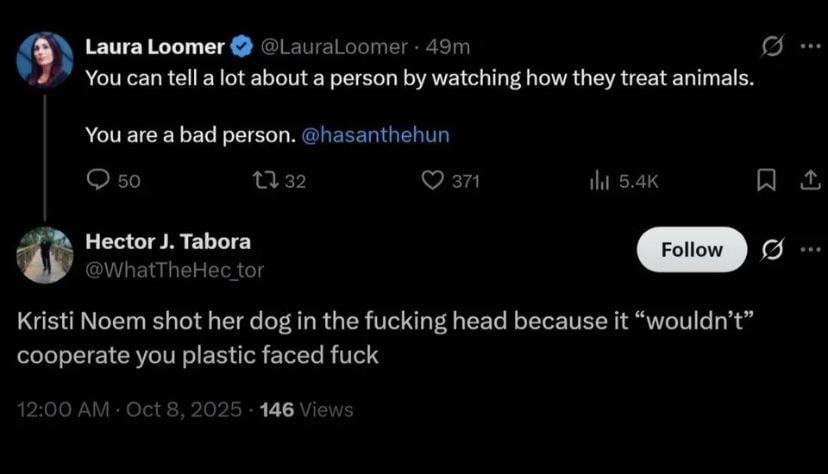Viewport: 828px width, 474px height.
Task: Click the Grok icon on the top post
Action: (x=771, y=47)
